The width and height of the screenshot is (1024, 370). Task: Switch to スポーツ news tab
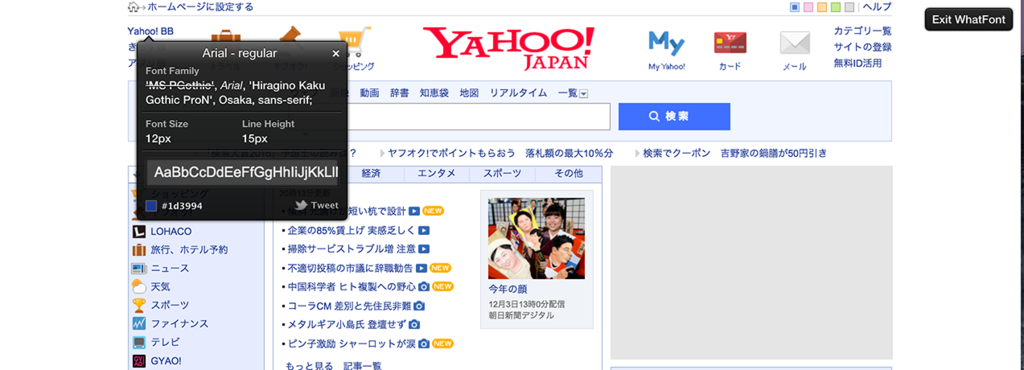click(x=502, y=174)
